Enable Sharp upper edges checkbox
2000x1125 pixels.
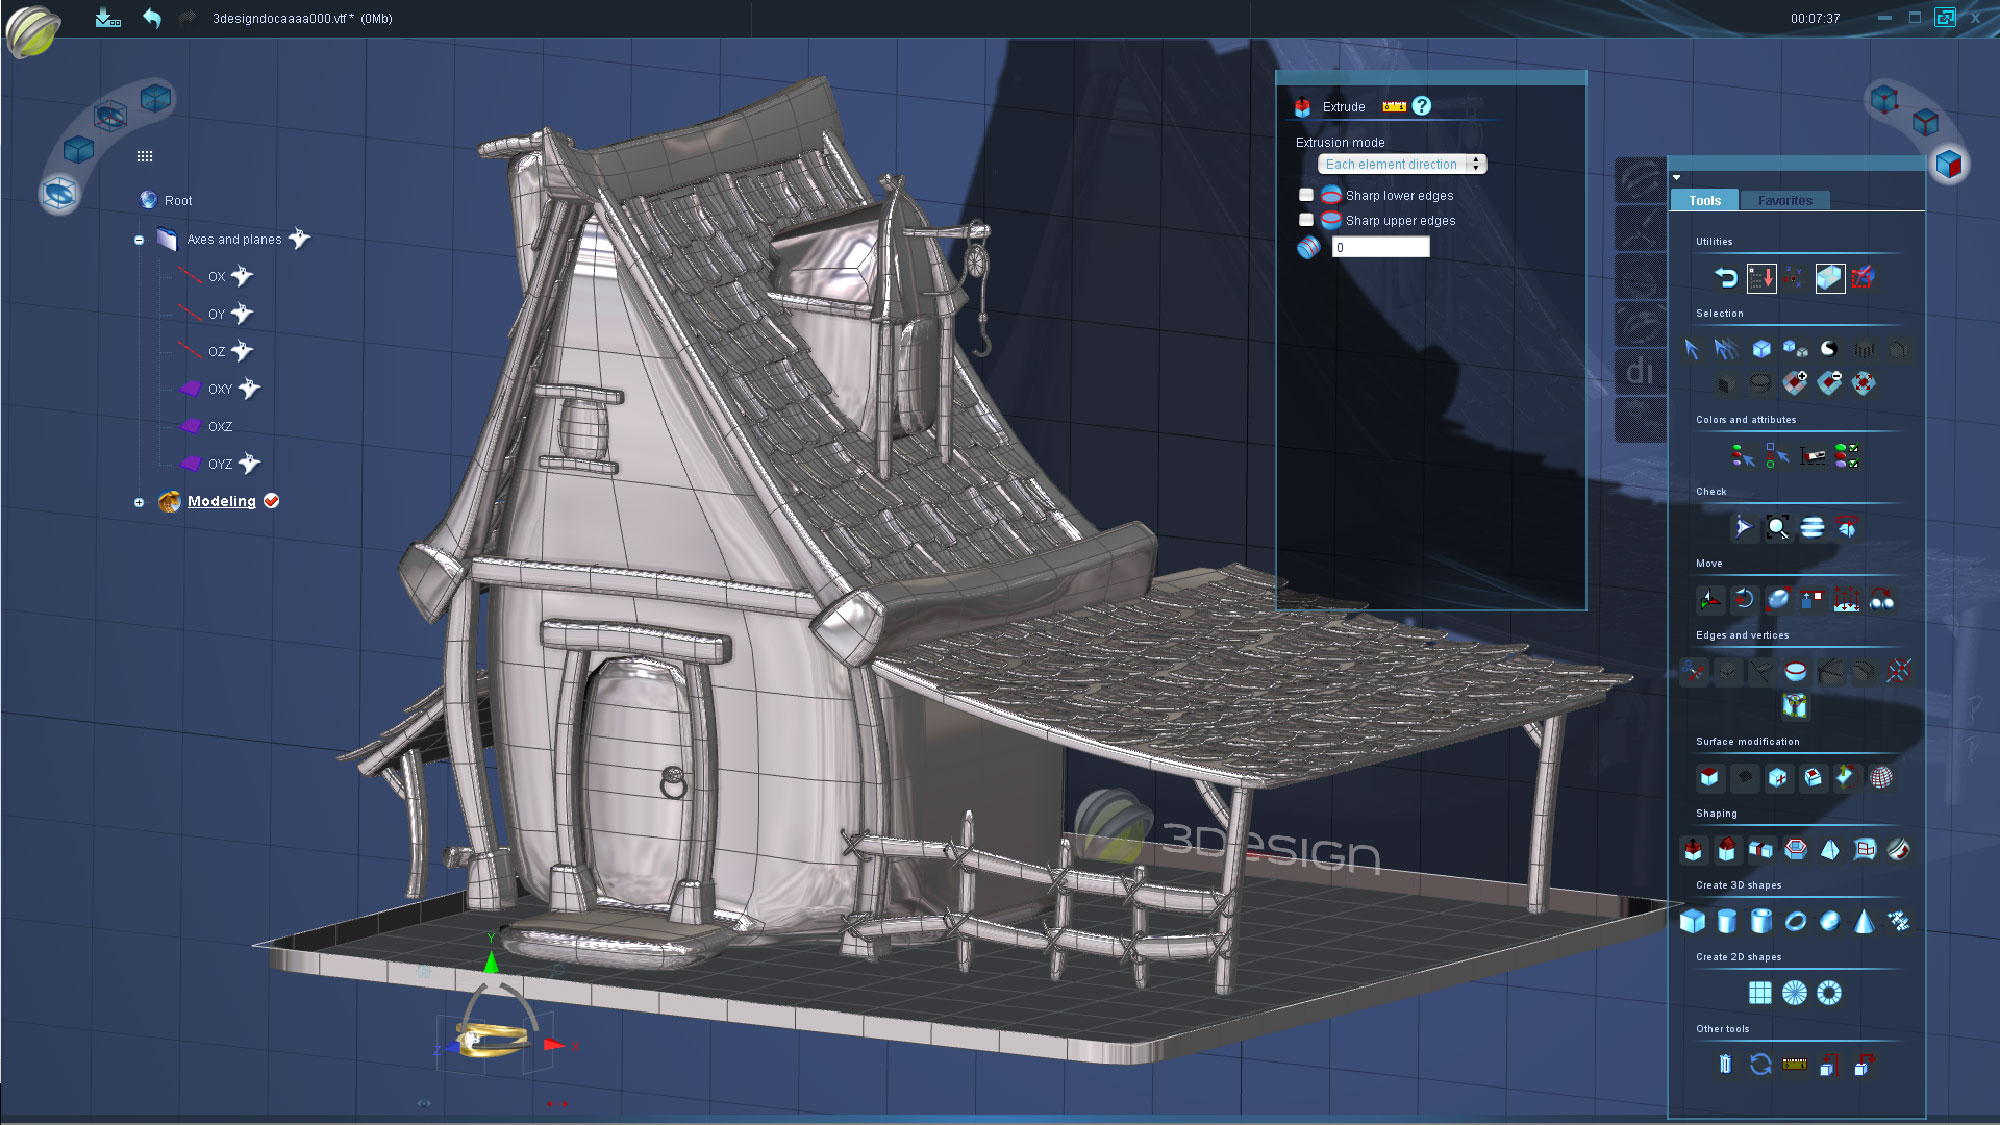coord(1306,220)
